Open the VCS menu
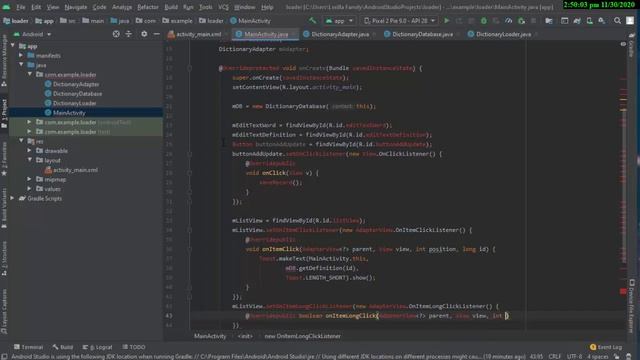 point(223,7)
